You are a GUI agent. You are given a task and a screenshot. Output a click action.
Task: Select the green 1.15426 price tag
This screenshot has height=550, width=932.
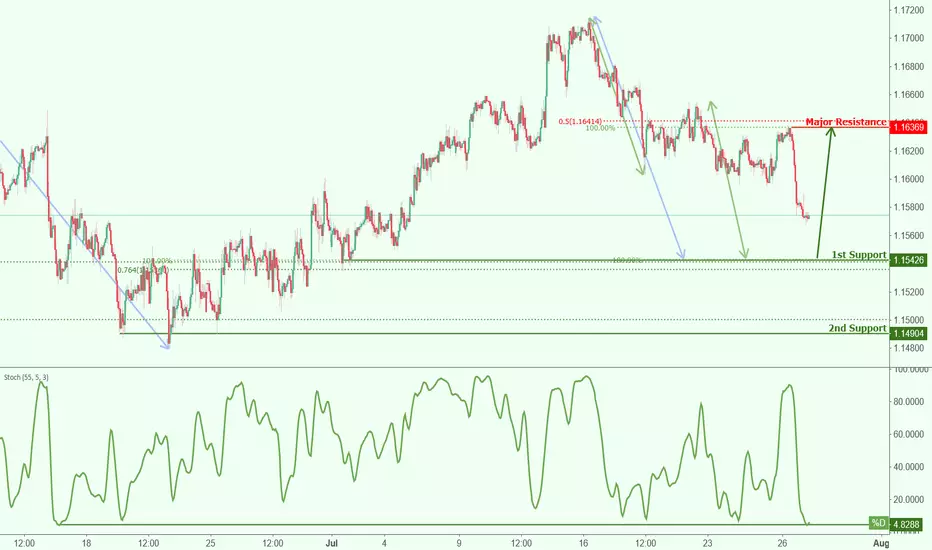tap(908, 260)
